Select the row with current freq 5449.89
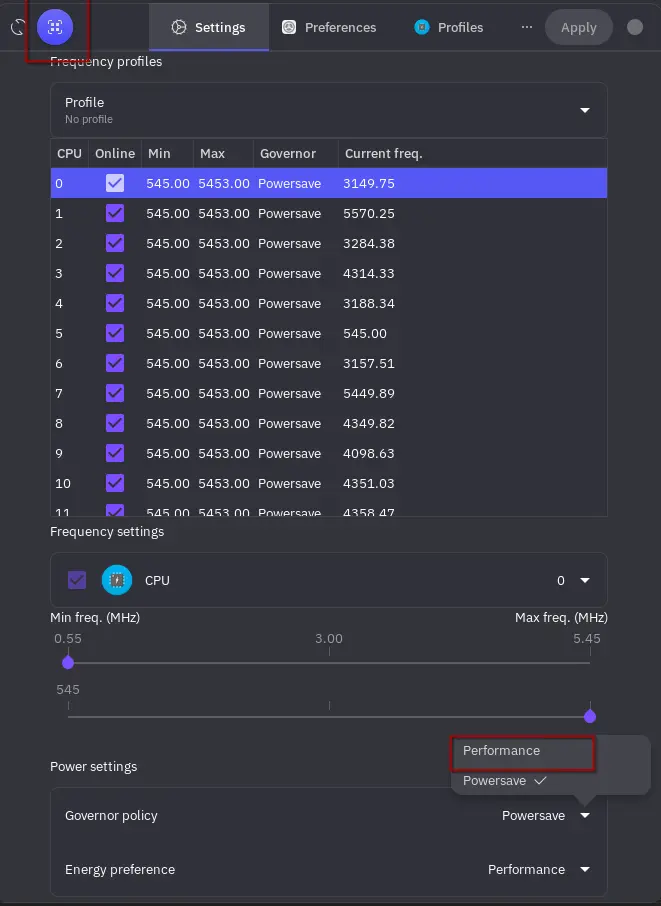This screenshot has width=661, height=906. pyautogui.click(x=329, y=393)
